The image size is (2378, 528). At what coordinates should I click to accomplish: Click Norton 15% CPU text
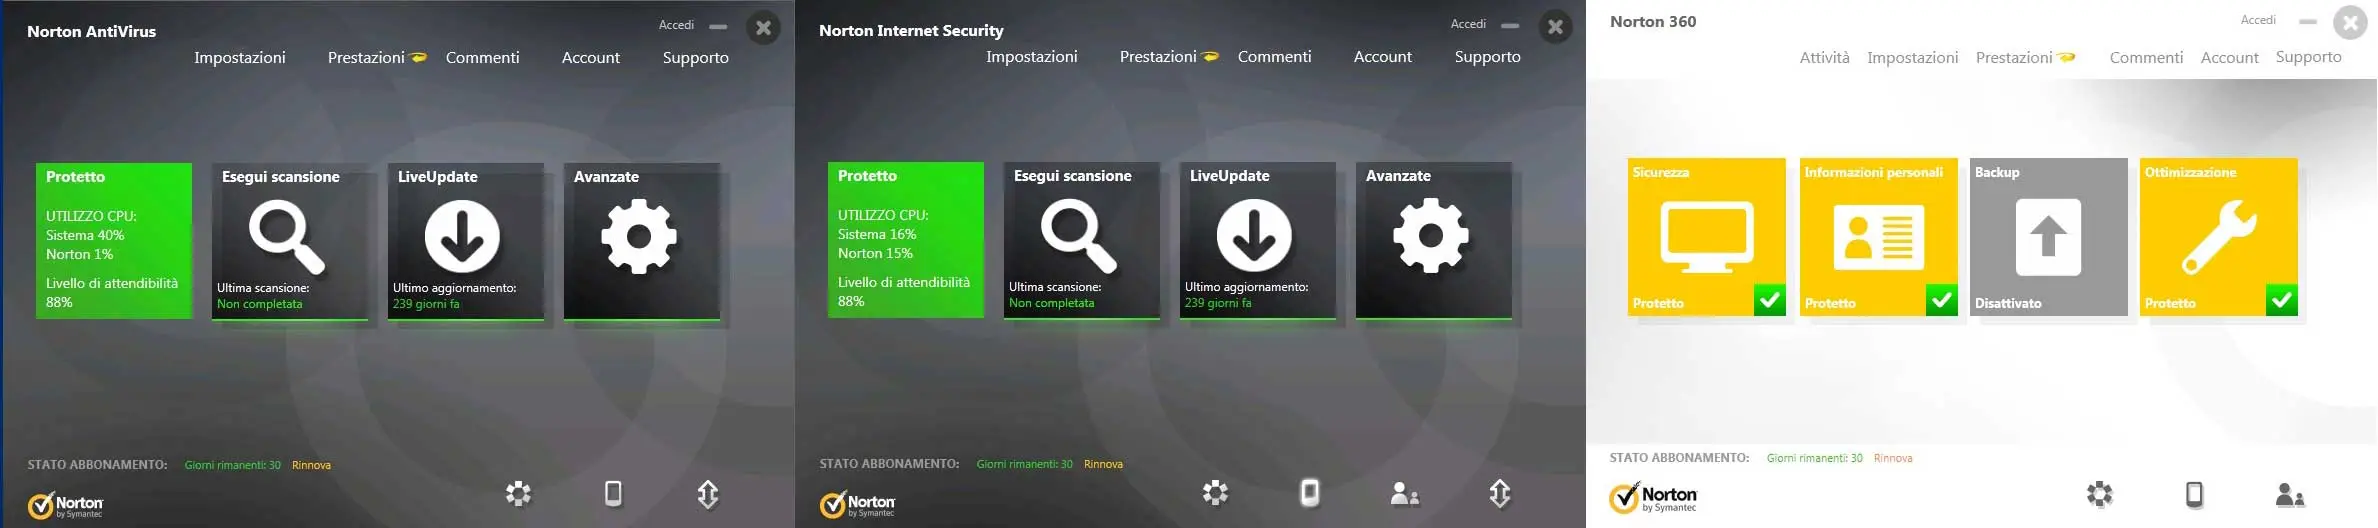pyautogui.click(x=875, y=253)
